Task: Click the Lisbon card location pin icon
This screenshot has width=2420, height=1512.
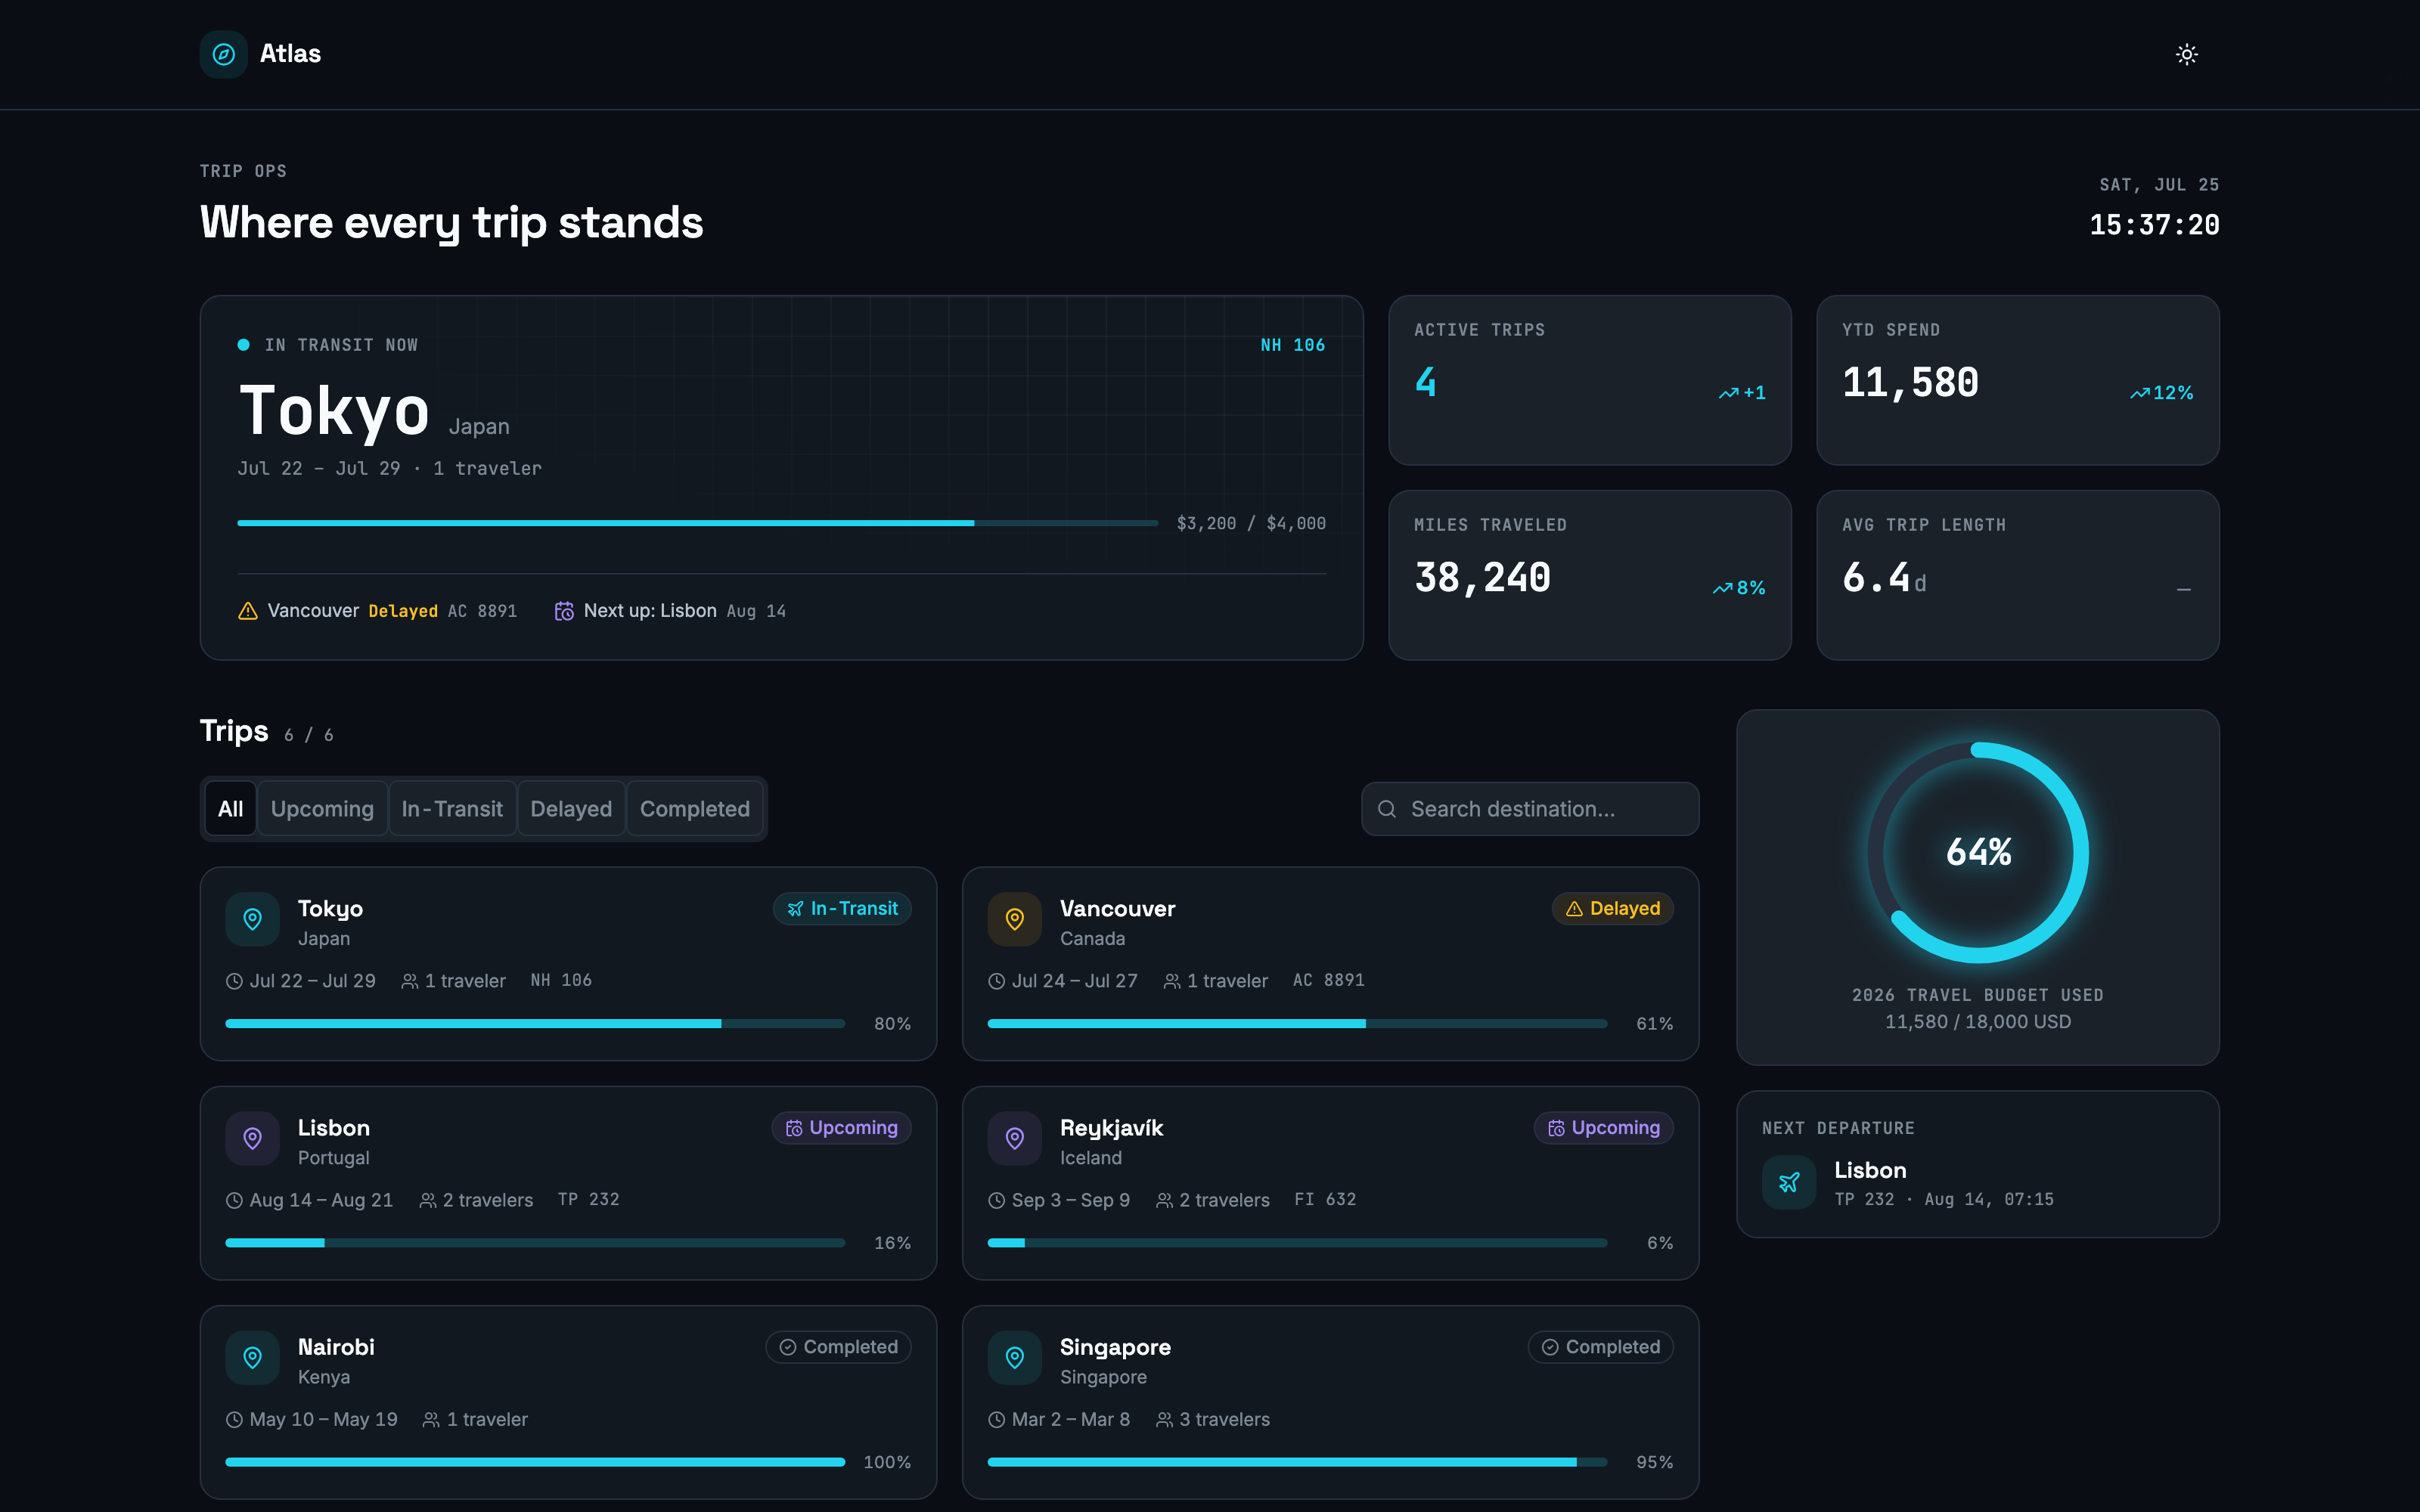Action: (253, 1138)
